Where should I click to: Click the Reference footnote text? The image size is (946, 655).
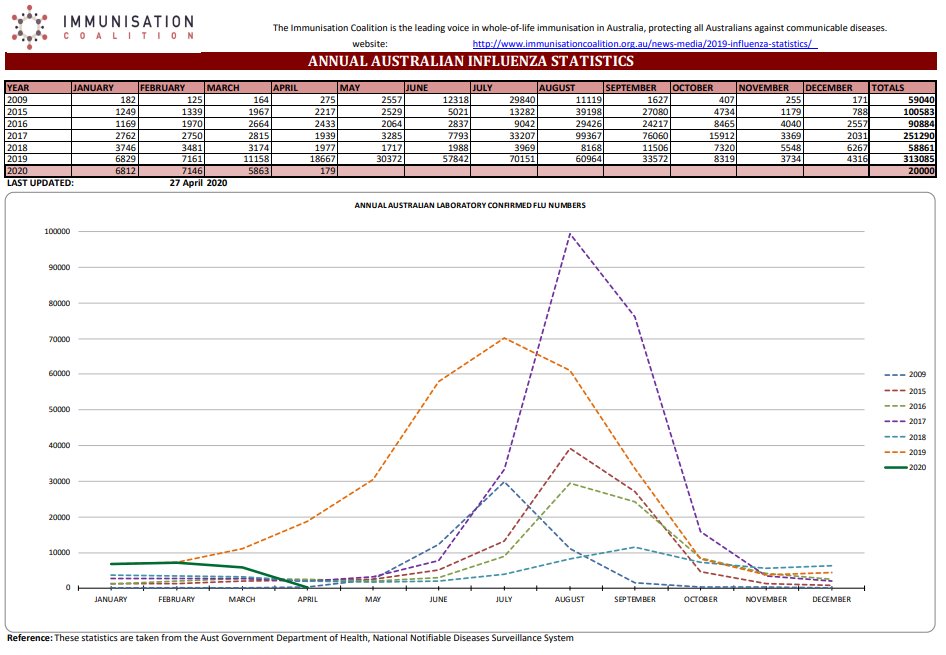pyautogui.click(x=290, y=638)
